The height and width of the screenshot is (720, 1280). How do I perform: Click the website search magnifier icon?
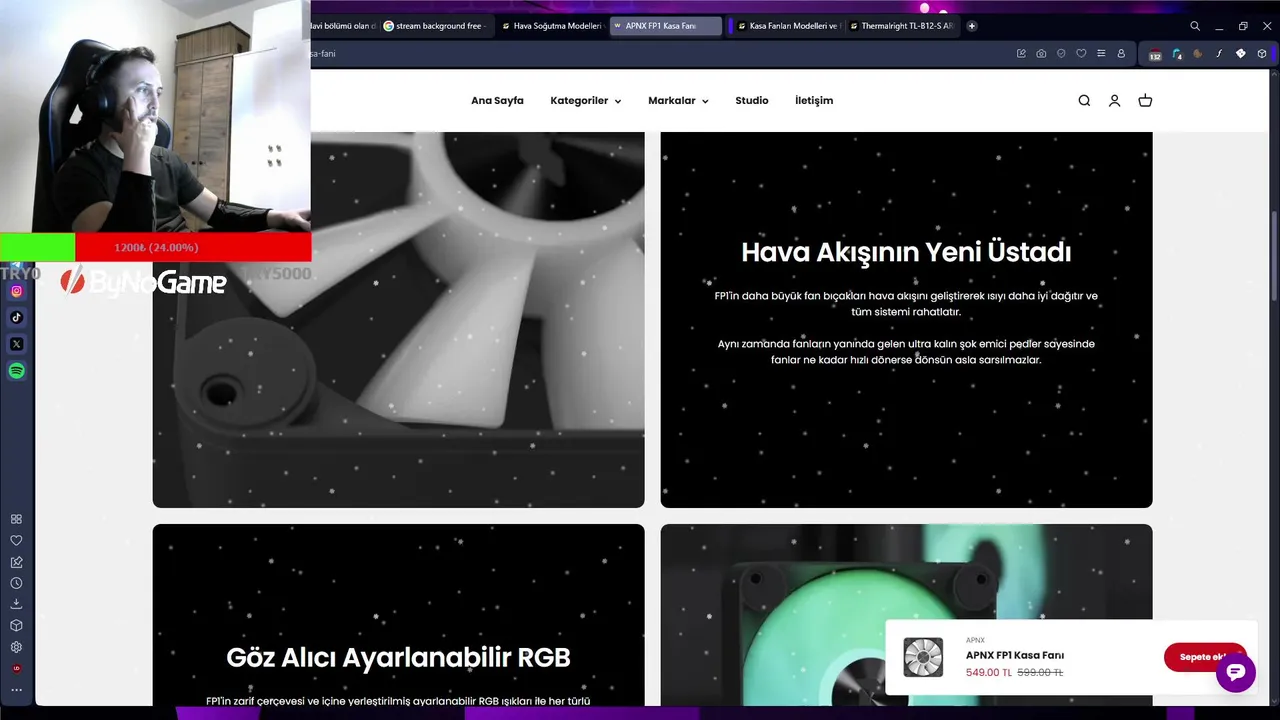[1084, 100]
